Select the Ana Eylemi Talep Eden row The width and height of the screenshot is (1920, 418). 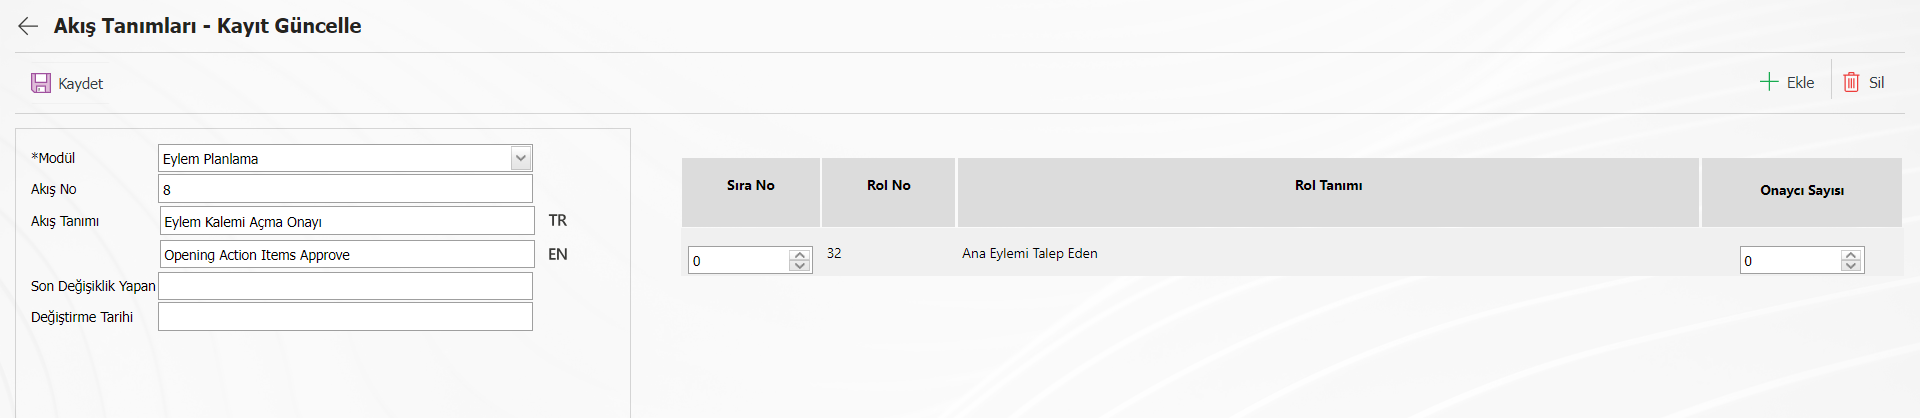pos(1030,254)
